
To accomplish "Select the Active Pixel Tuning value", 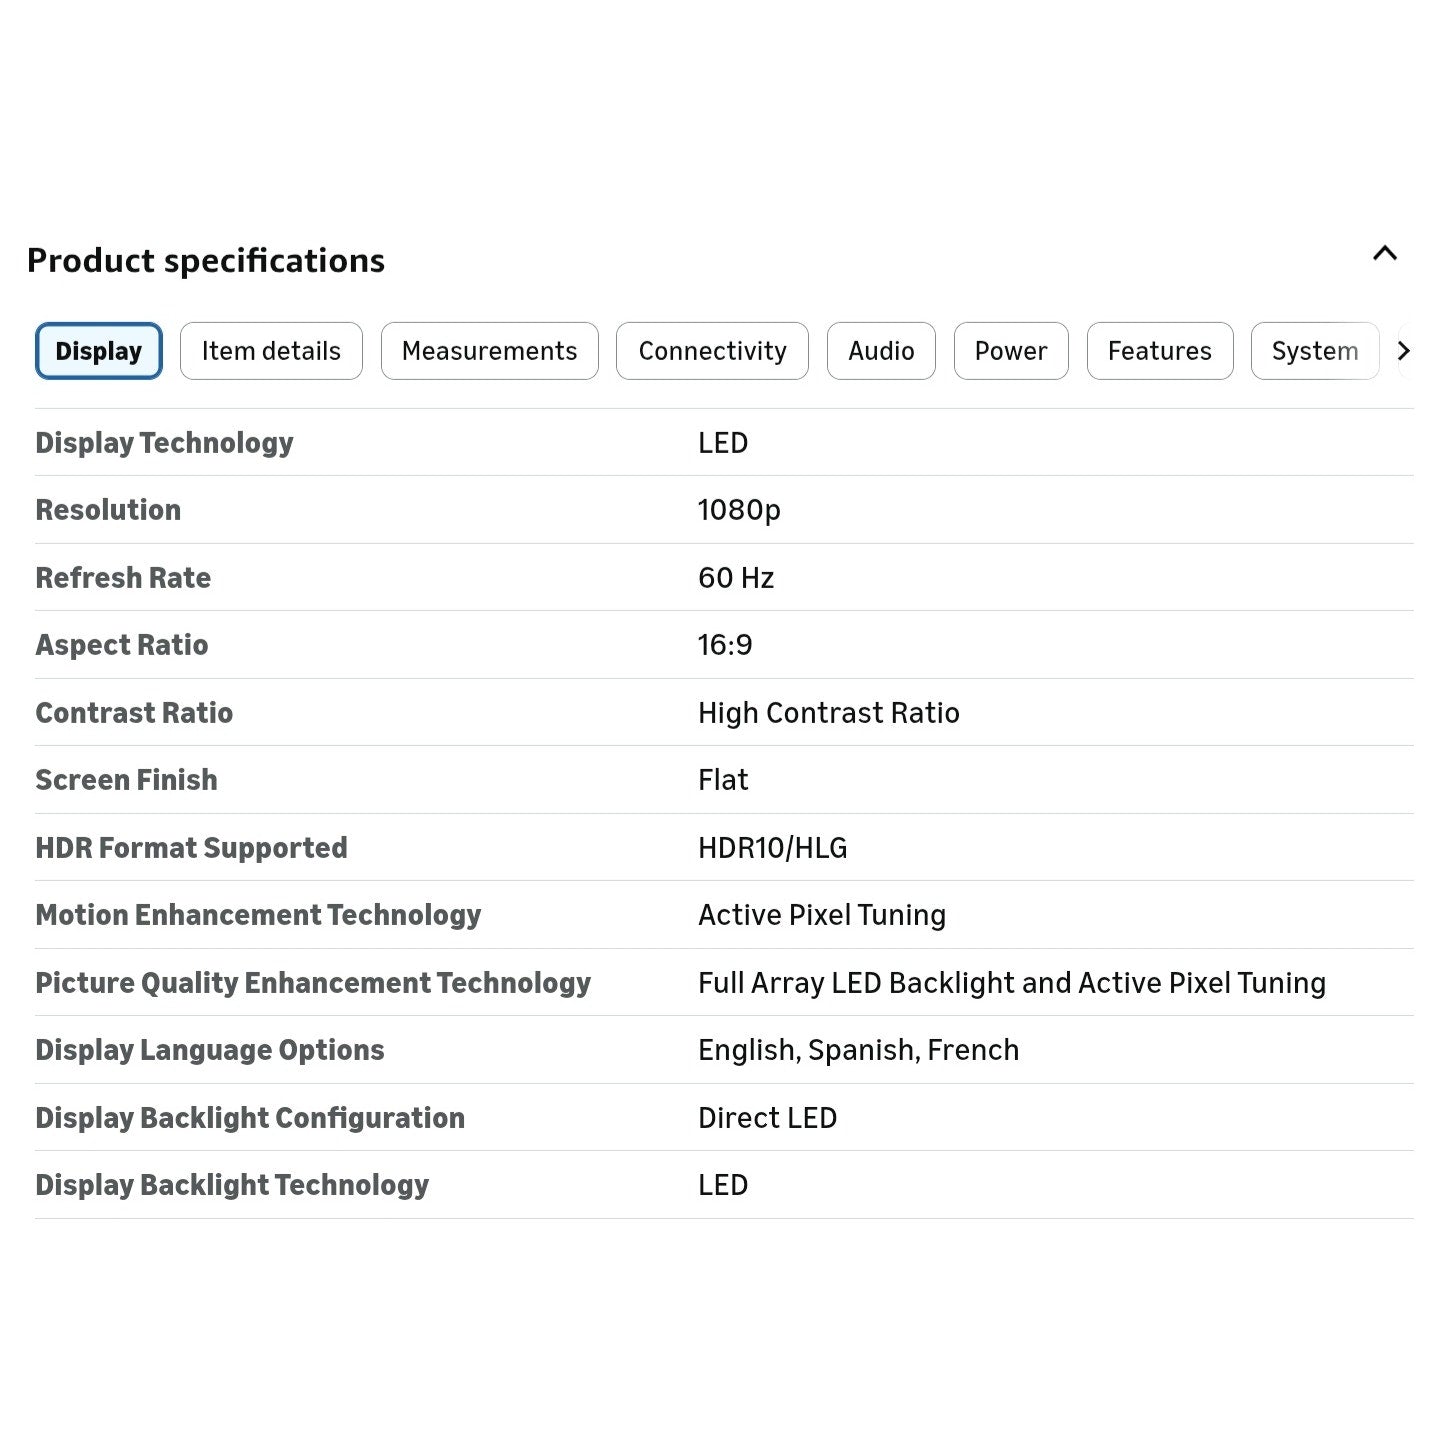I will (822, 915).
